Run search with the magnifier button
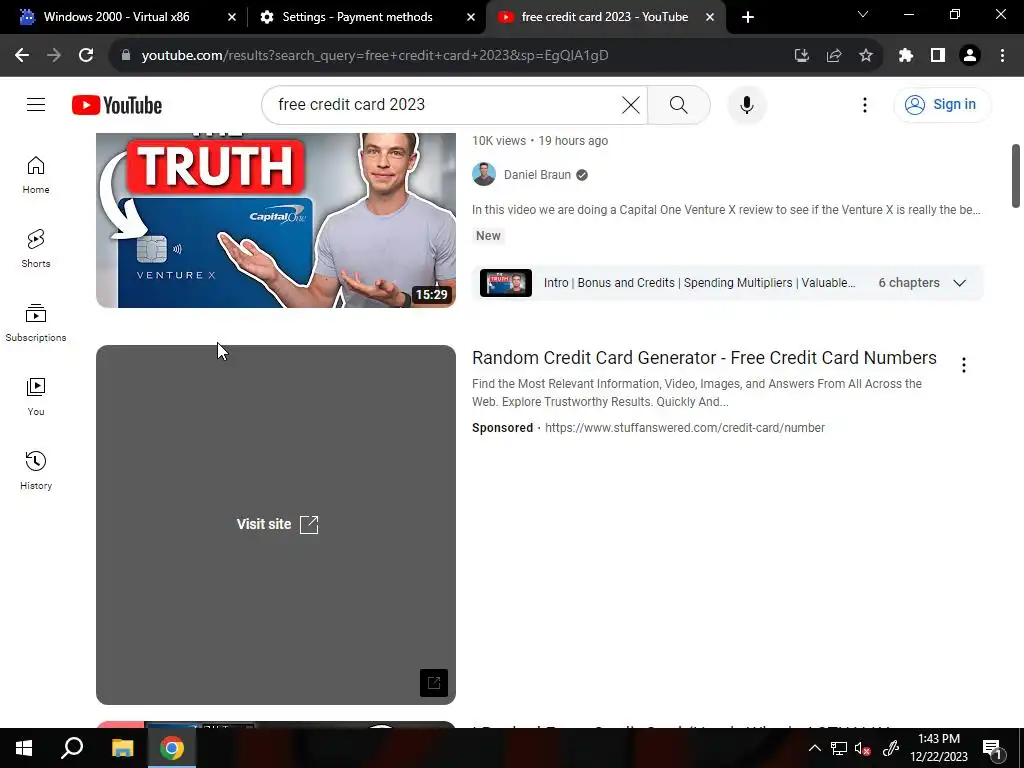The height and width of the screenshot is (768, 1024). pos(679,104)
